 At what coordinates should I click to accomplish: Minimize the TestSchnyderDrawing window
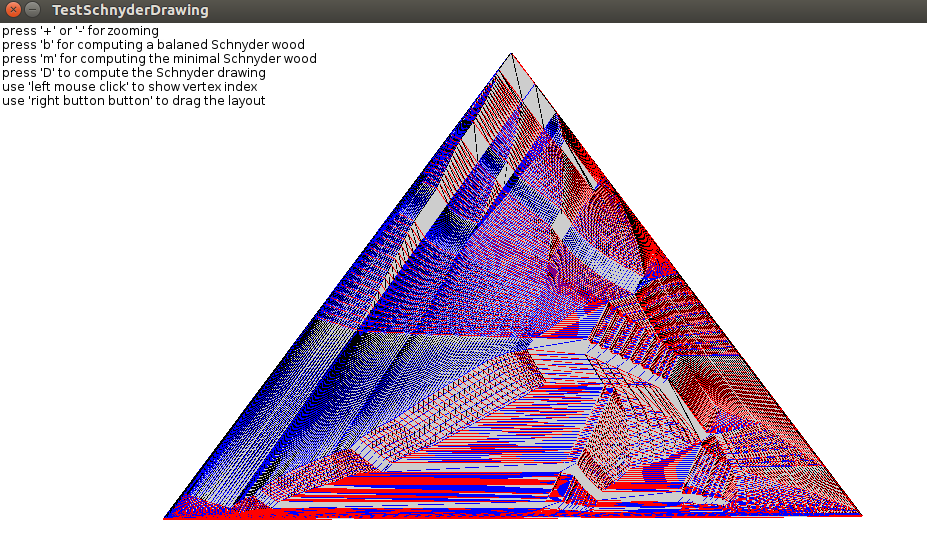(32, 10)
